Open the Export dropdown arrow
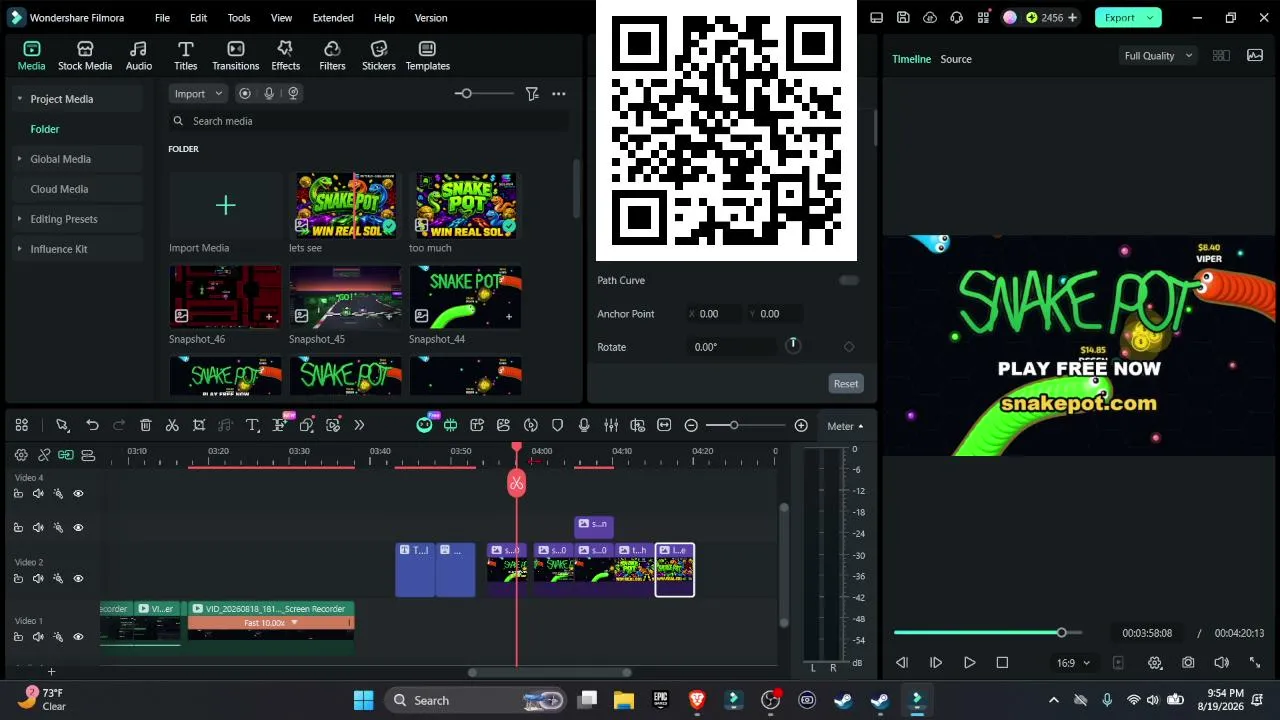The width and height of the screenshot is (1280, 720). (x=1150, y=18)
